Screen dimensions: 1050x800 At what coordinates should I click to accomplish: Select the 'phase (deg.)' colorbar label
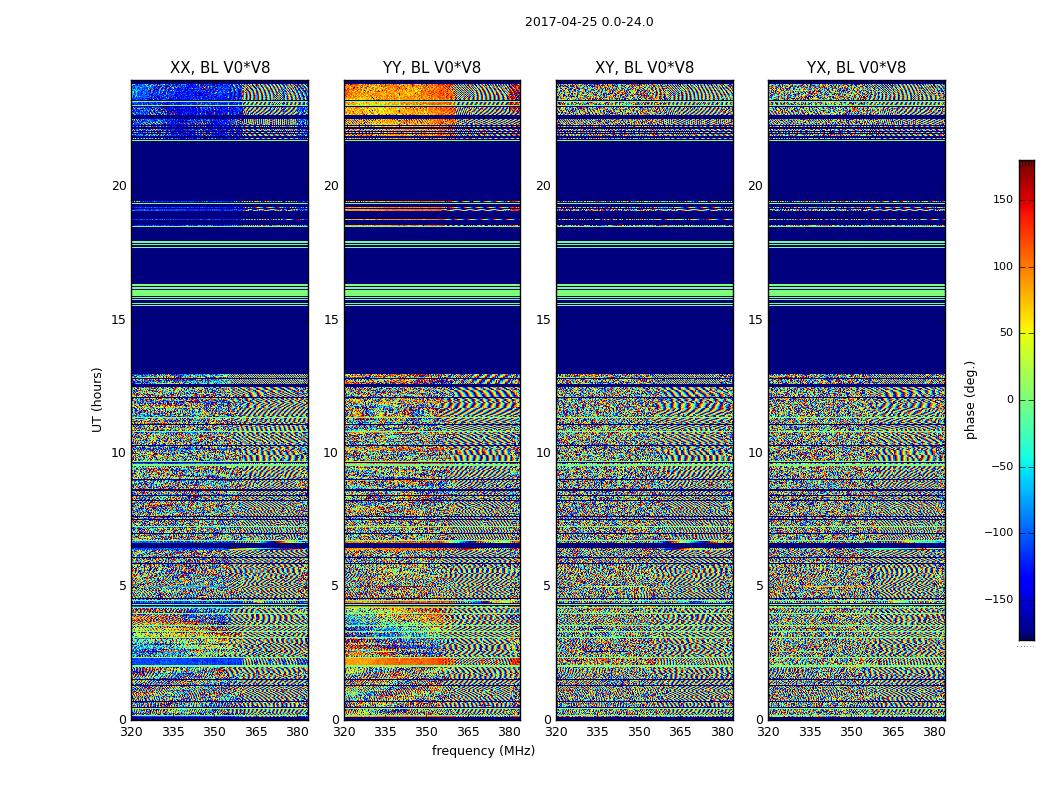click(x=970, y=400)
